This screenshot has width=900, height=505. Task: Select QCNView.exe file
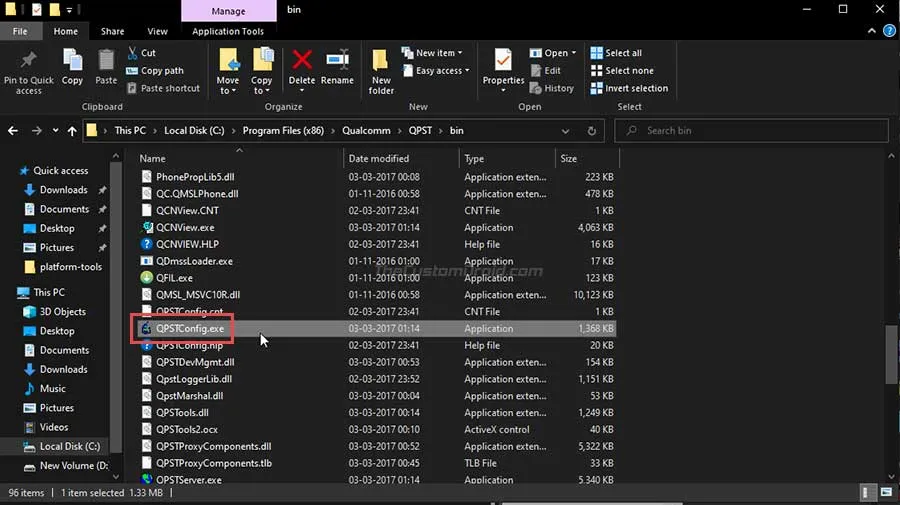pos(185,228)
